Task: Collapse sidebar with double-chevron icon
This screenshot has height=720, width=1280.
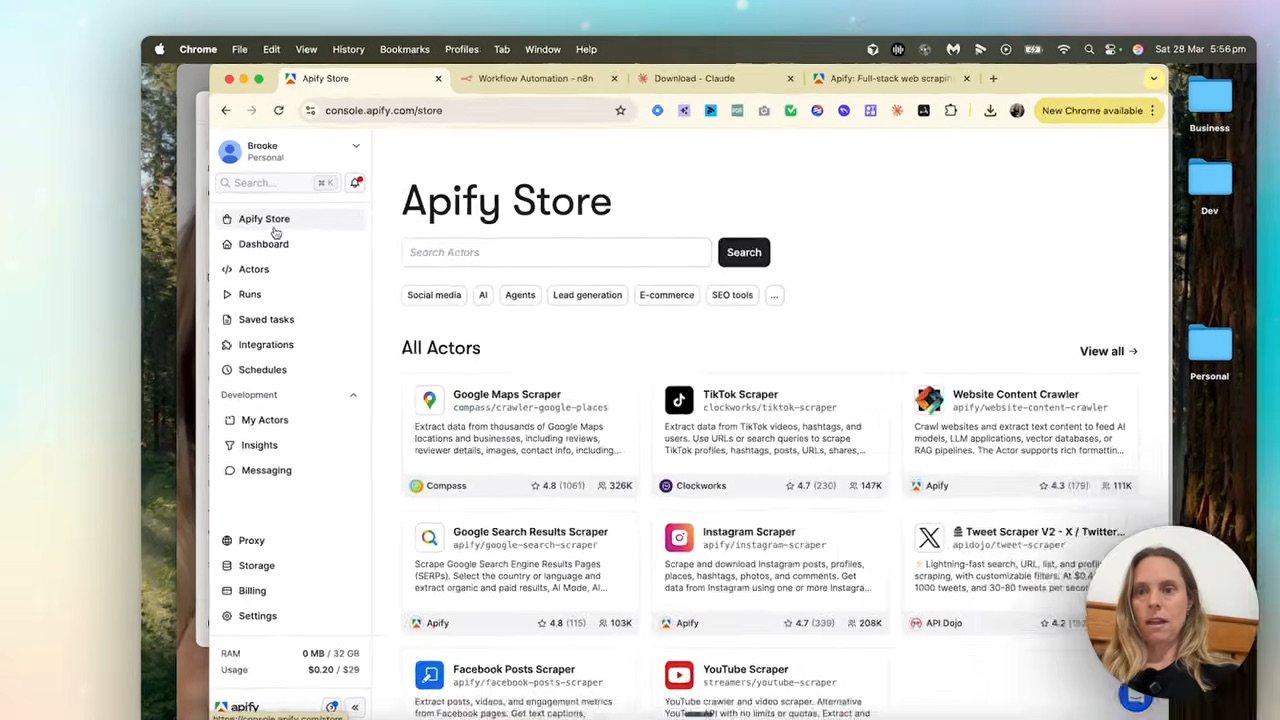Action: pyautogui.click(x=354, y=707)
